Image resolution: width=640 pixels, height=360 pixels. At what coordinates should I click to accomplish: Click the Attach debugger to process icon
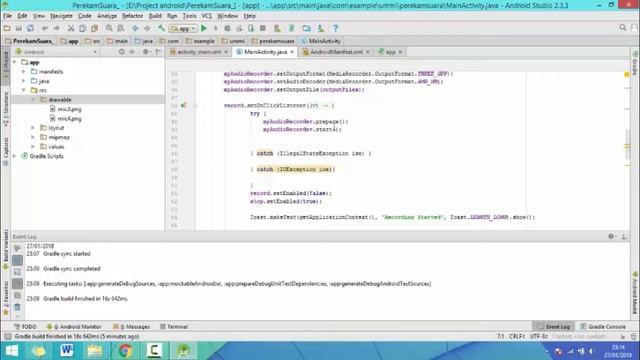(x=251, y=28)
